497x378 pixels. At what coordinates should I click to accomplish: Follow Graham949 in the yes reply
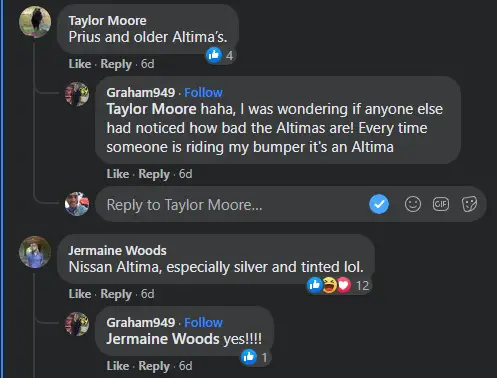tap(203, 322)
